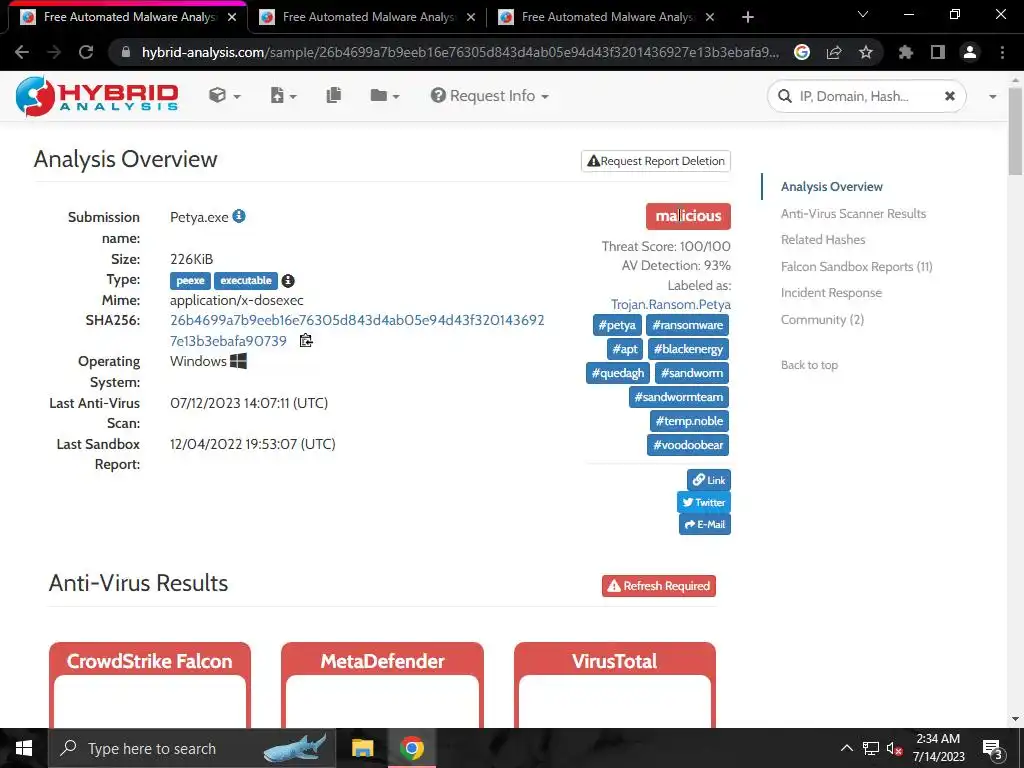This screenshot has width=1024, height=768.
Task: Click the VirusTotal result card
Action: pyautogui.click(x=615, y=684)
